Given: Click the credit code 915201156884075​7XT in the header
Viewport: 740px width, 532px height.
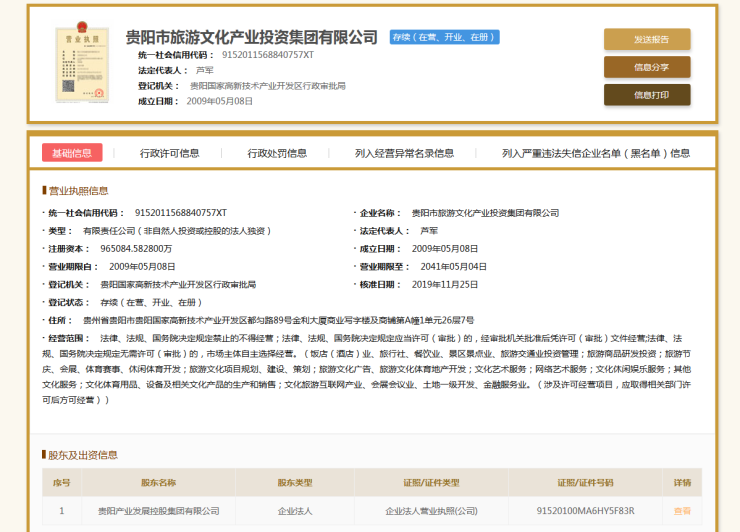Looking at the screenshot, I should [x=268, y=55].
